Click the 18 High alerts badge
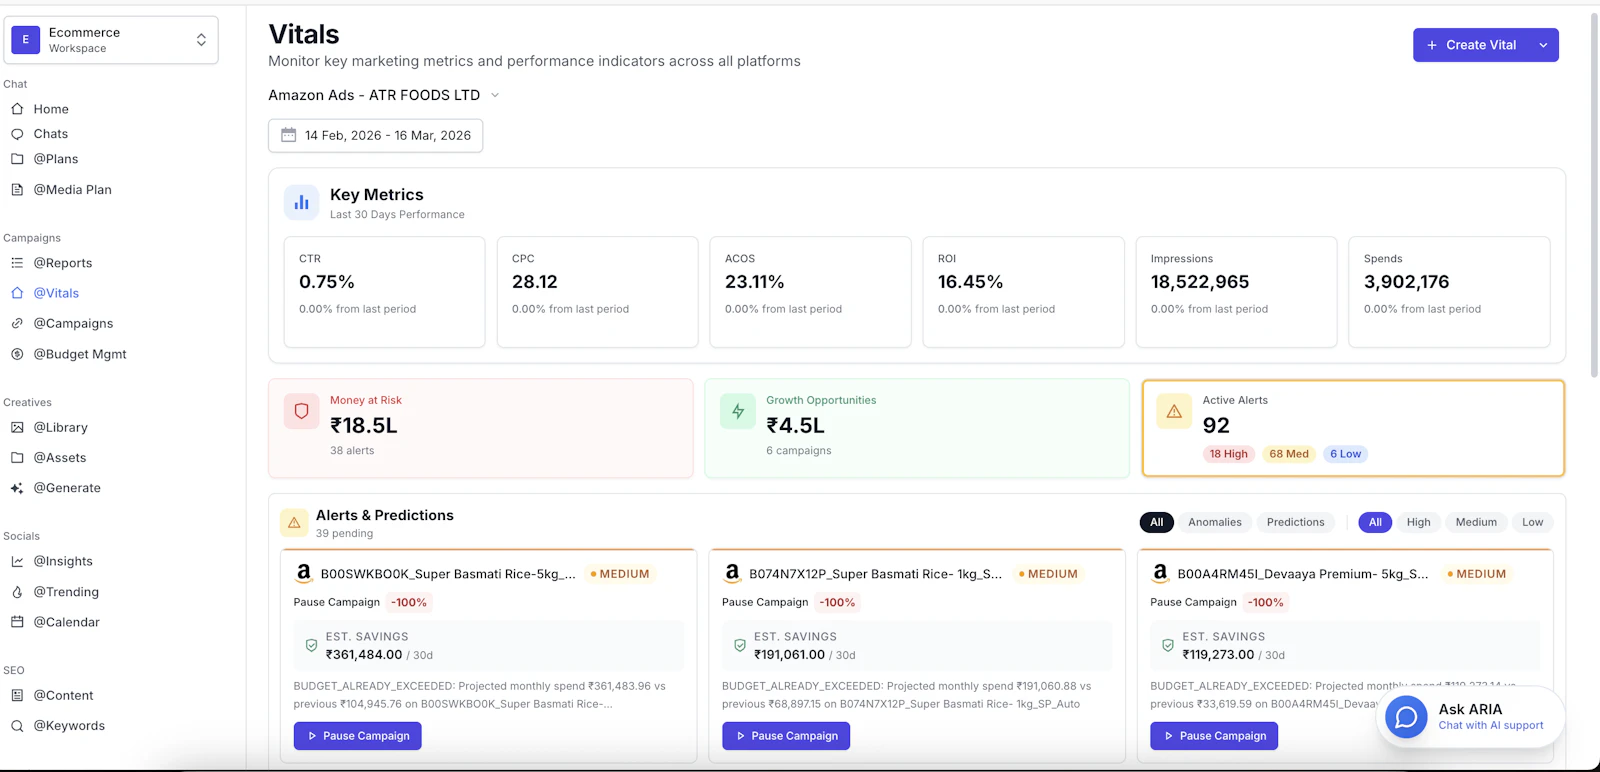The height and width of the screenshot is (772, 1600). click(x=1228, y=454)
